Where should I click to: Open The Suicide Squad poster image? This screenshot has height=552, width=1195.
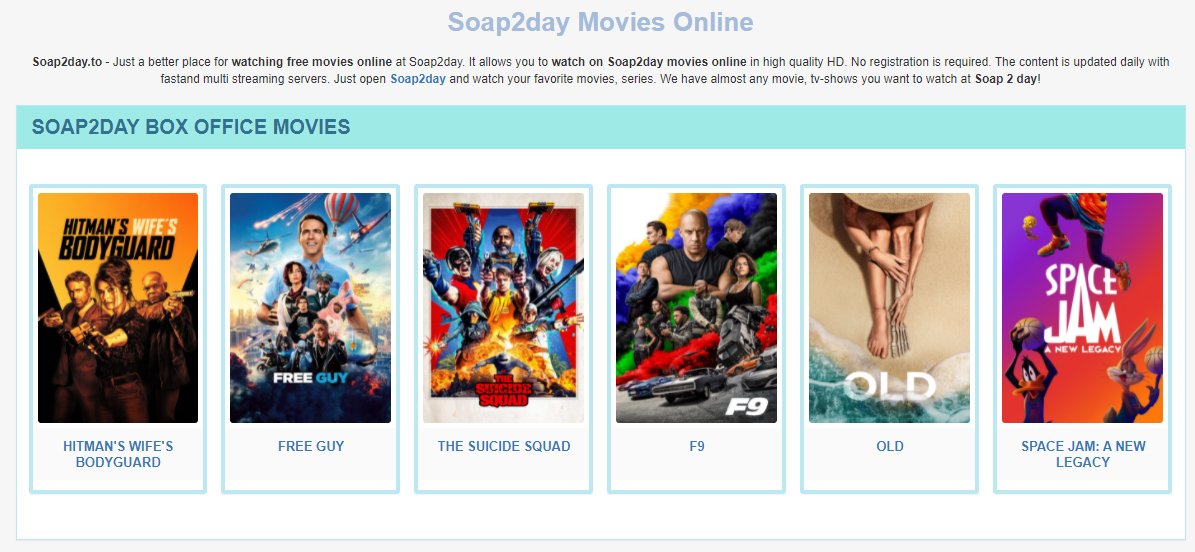pyautogui.click(x=504, y=308)
